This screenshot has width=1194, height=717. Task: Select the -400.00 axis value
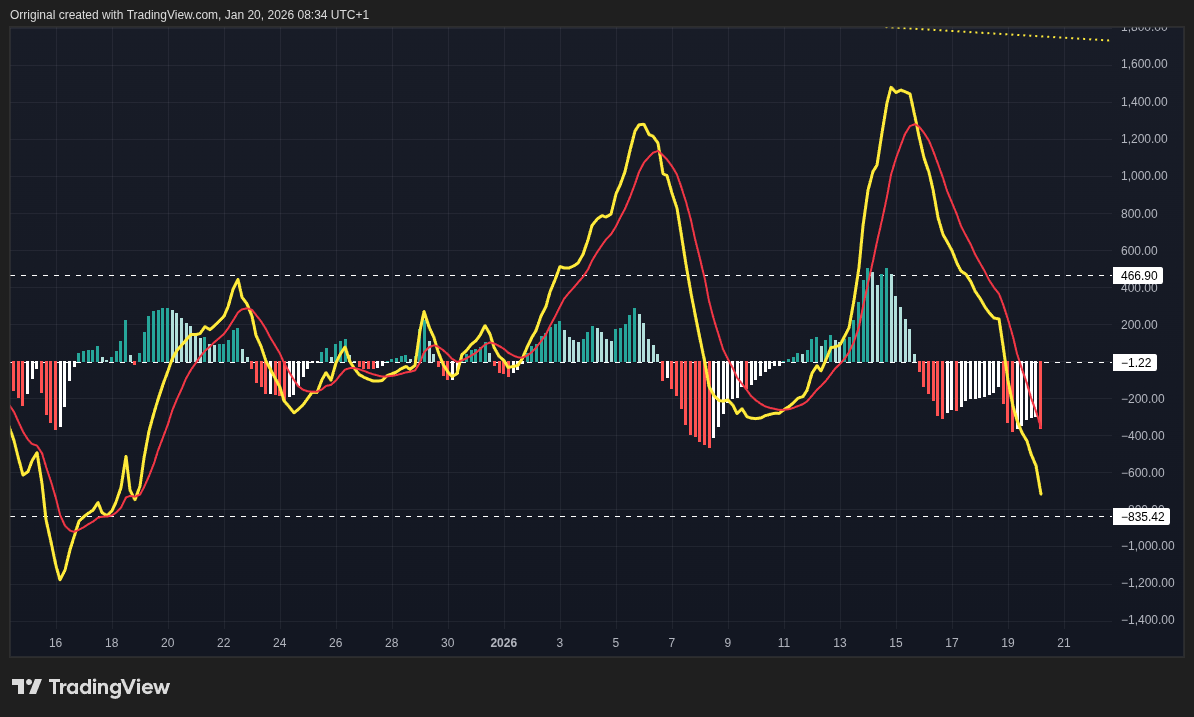point(1142,436)
